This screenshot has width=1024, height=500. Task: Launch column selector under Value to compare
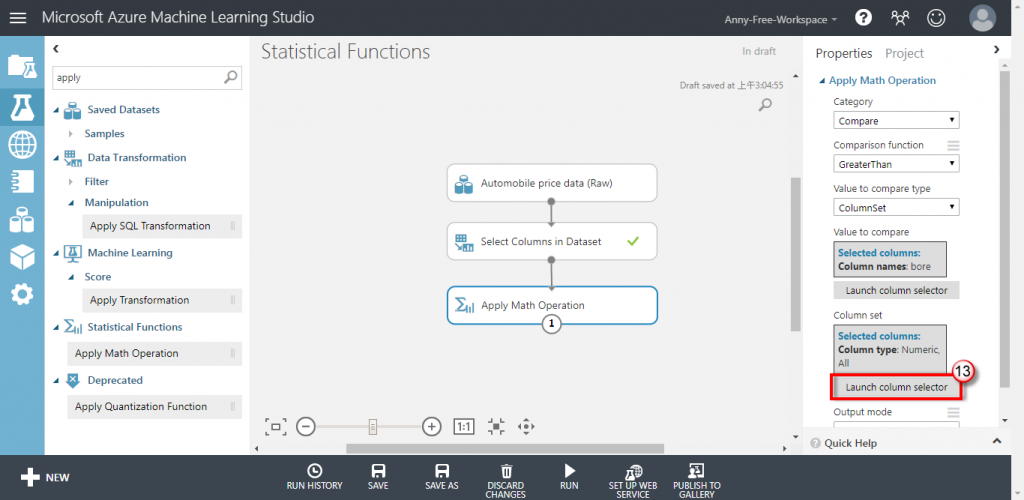point(896,290)
